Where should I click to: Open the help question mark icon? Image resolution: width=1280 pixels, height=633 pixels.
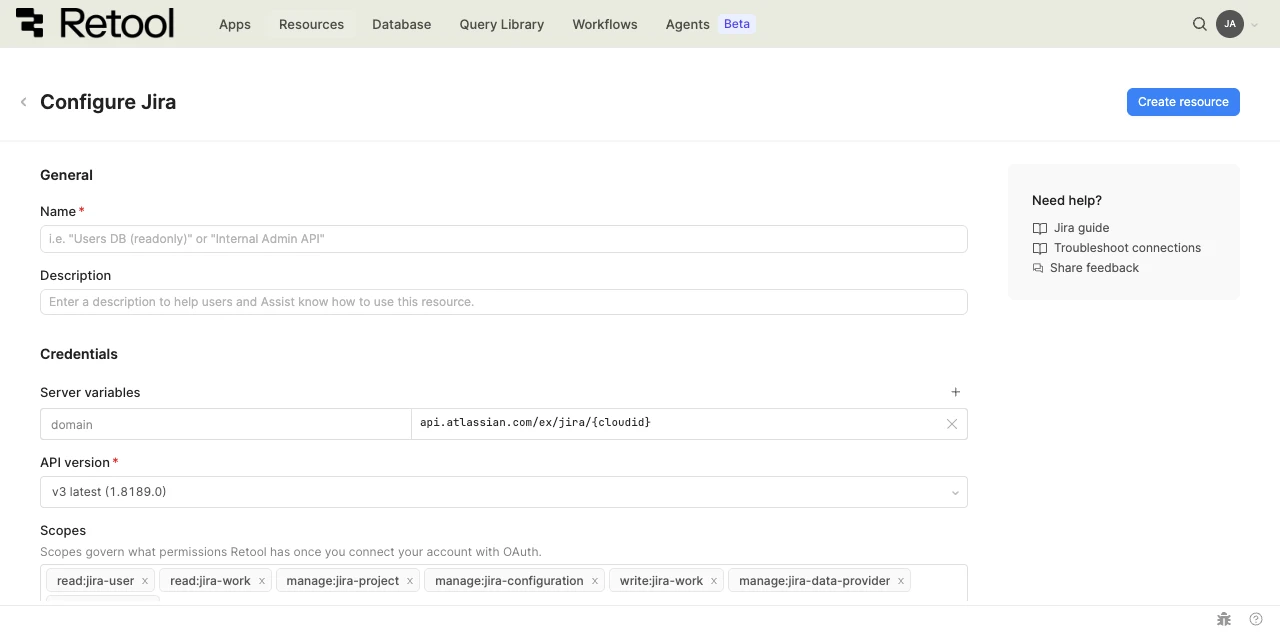[1256, 619]
